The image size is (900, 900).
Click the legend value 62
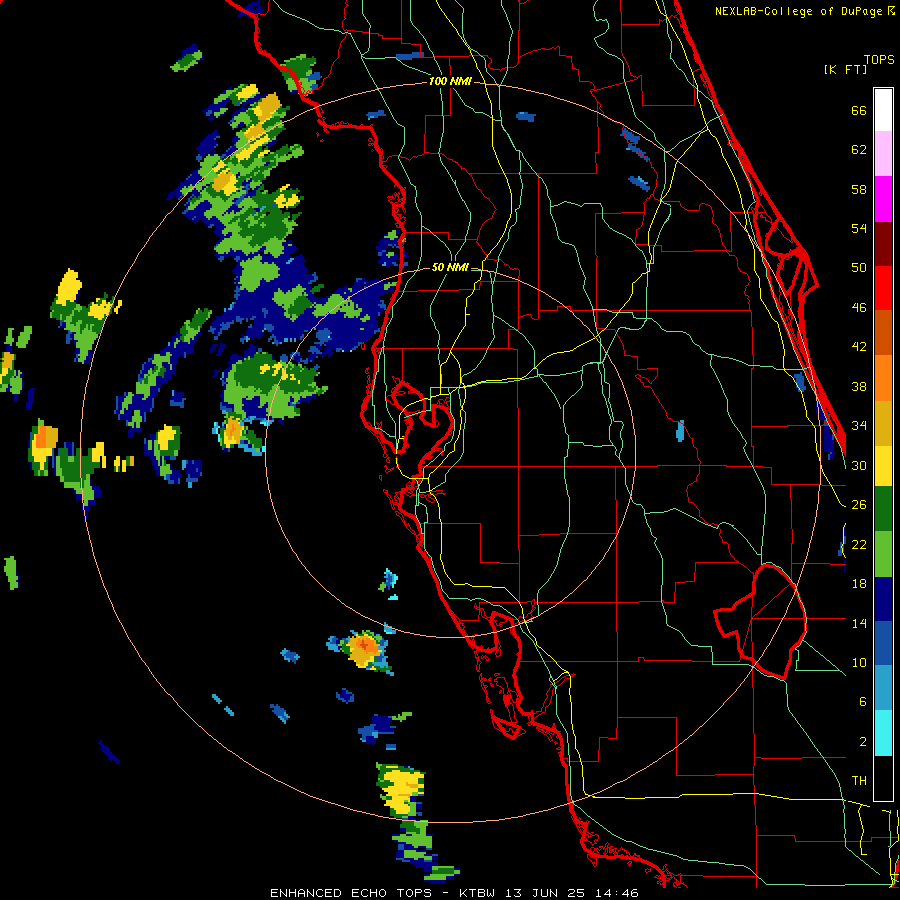pyautogui.click(x=859, y=150)
